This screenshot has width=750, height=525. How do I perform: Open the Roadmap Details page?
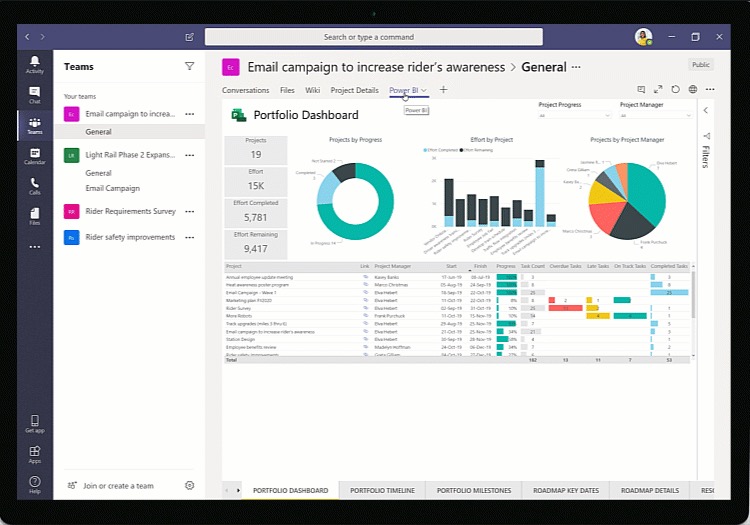coord(650,491)
